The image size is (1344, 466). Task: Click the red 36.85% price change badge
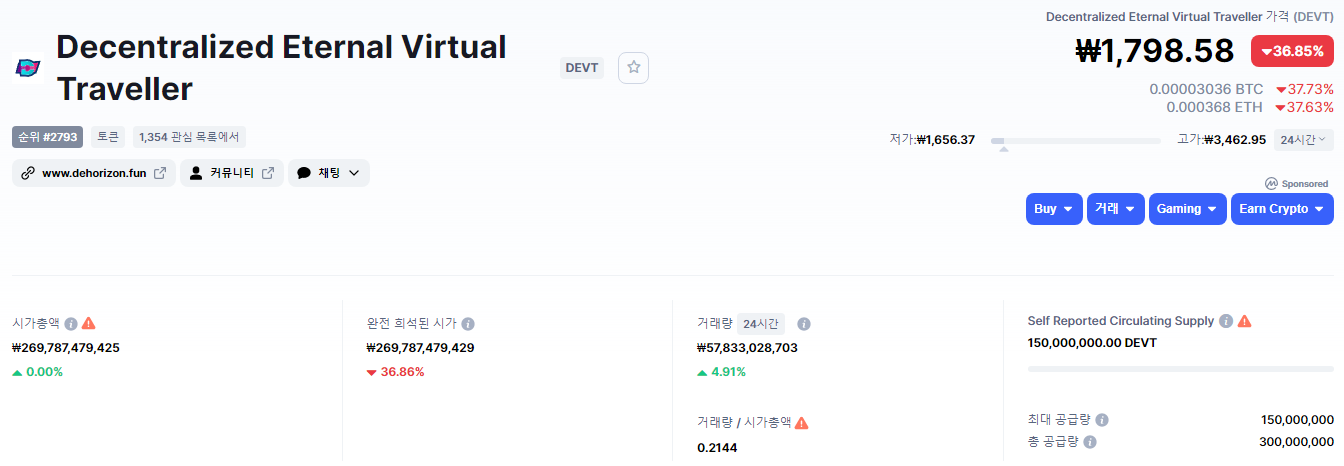click(x=1292, y=51)
